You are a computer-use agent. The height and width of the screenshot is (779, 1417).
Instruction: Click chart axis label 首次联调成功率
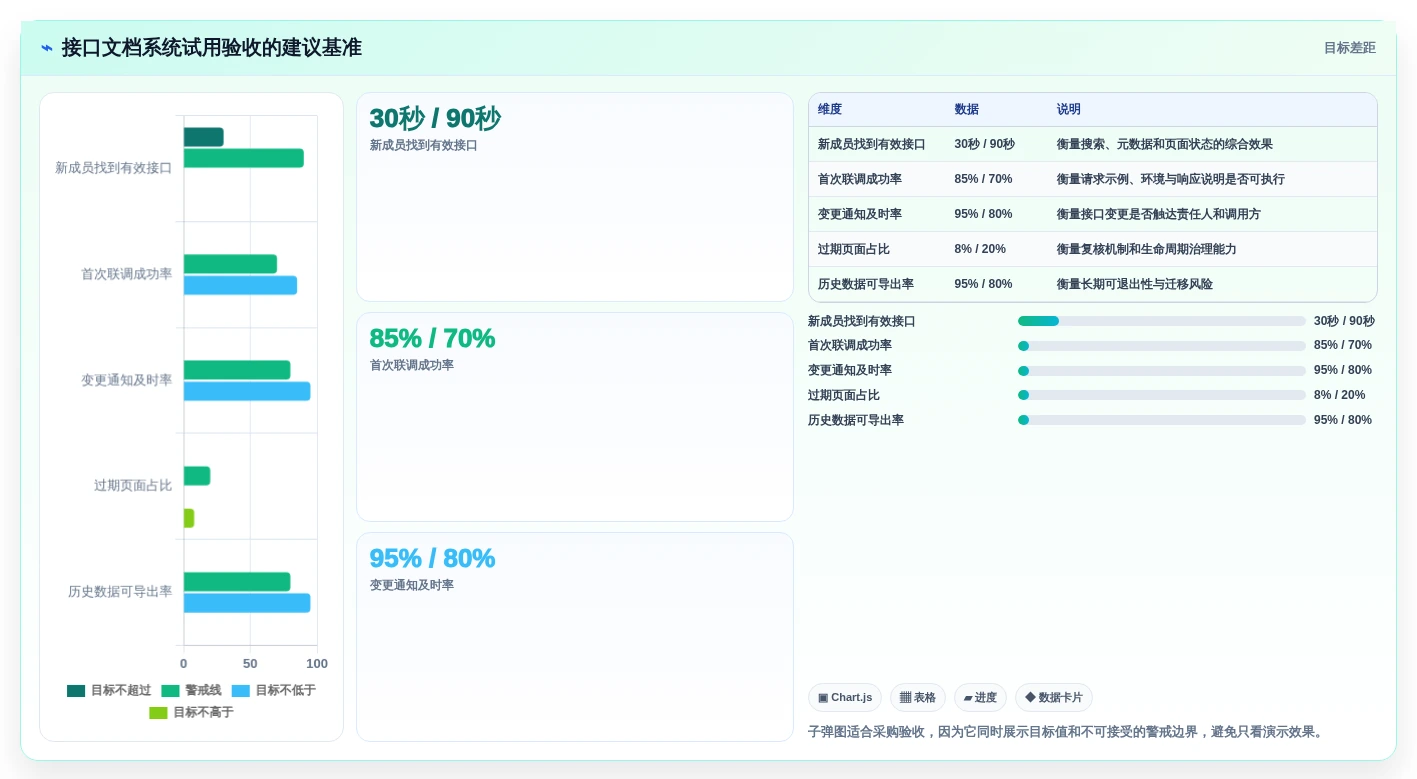point(126,274)
